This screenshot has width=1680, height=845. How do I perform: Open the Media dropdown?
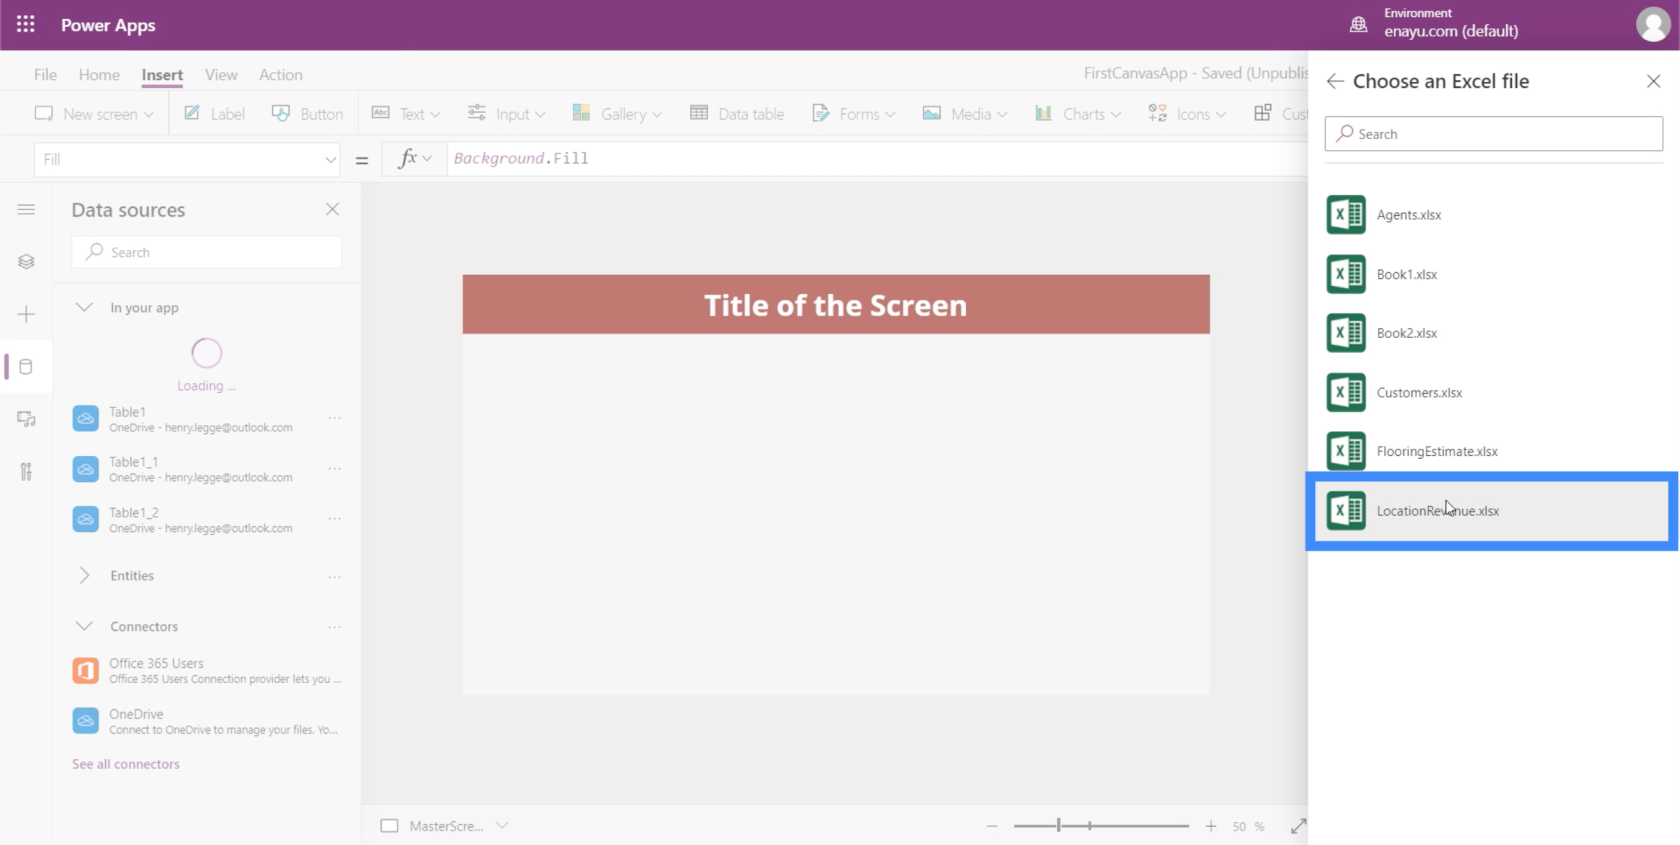(x=965, y=114)
